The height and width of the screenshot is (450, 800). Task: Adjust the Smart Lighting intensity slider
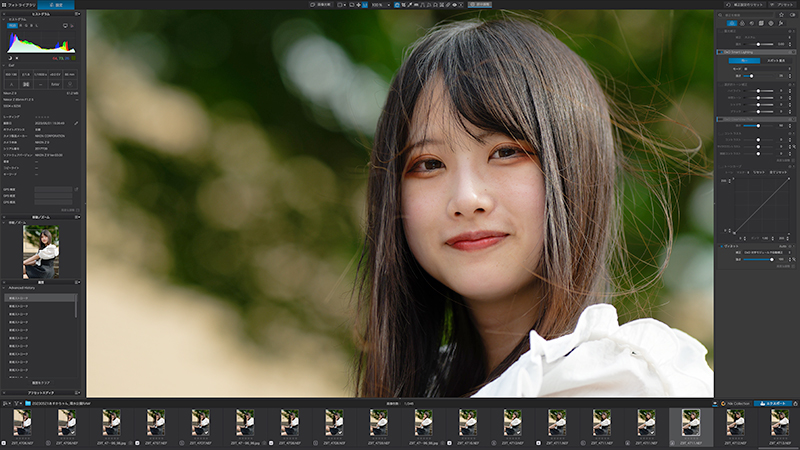coord(759,76)
